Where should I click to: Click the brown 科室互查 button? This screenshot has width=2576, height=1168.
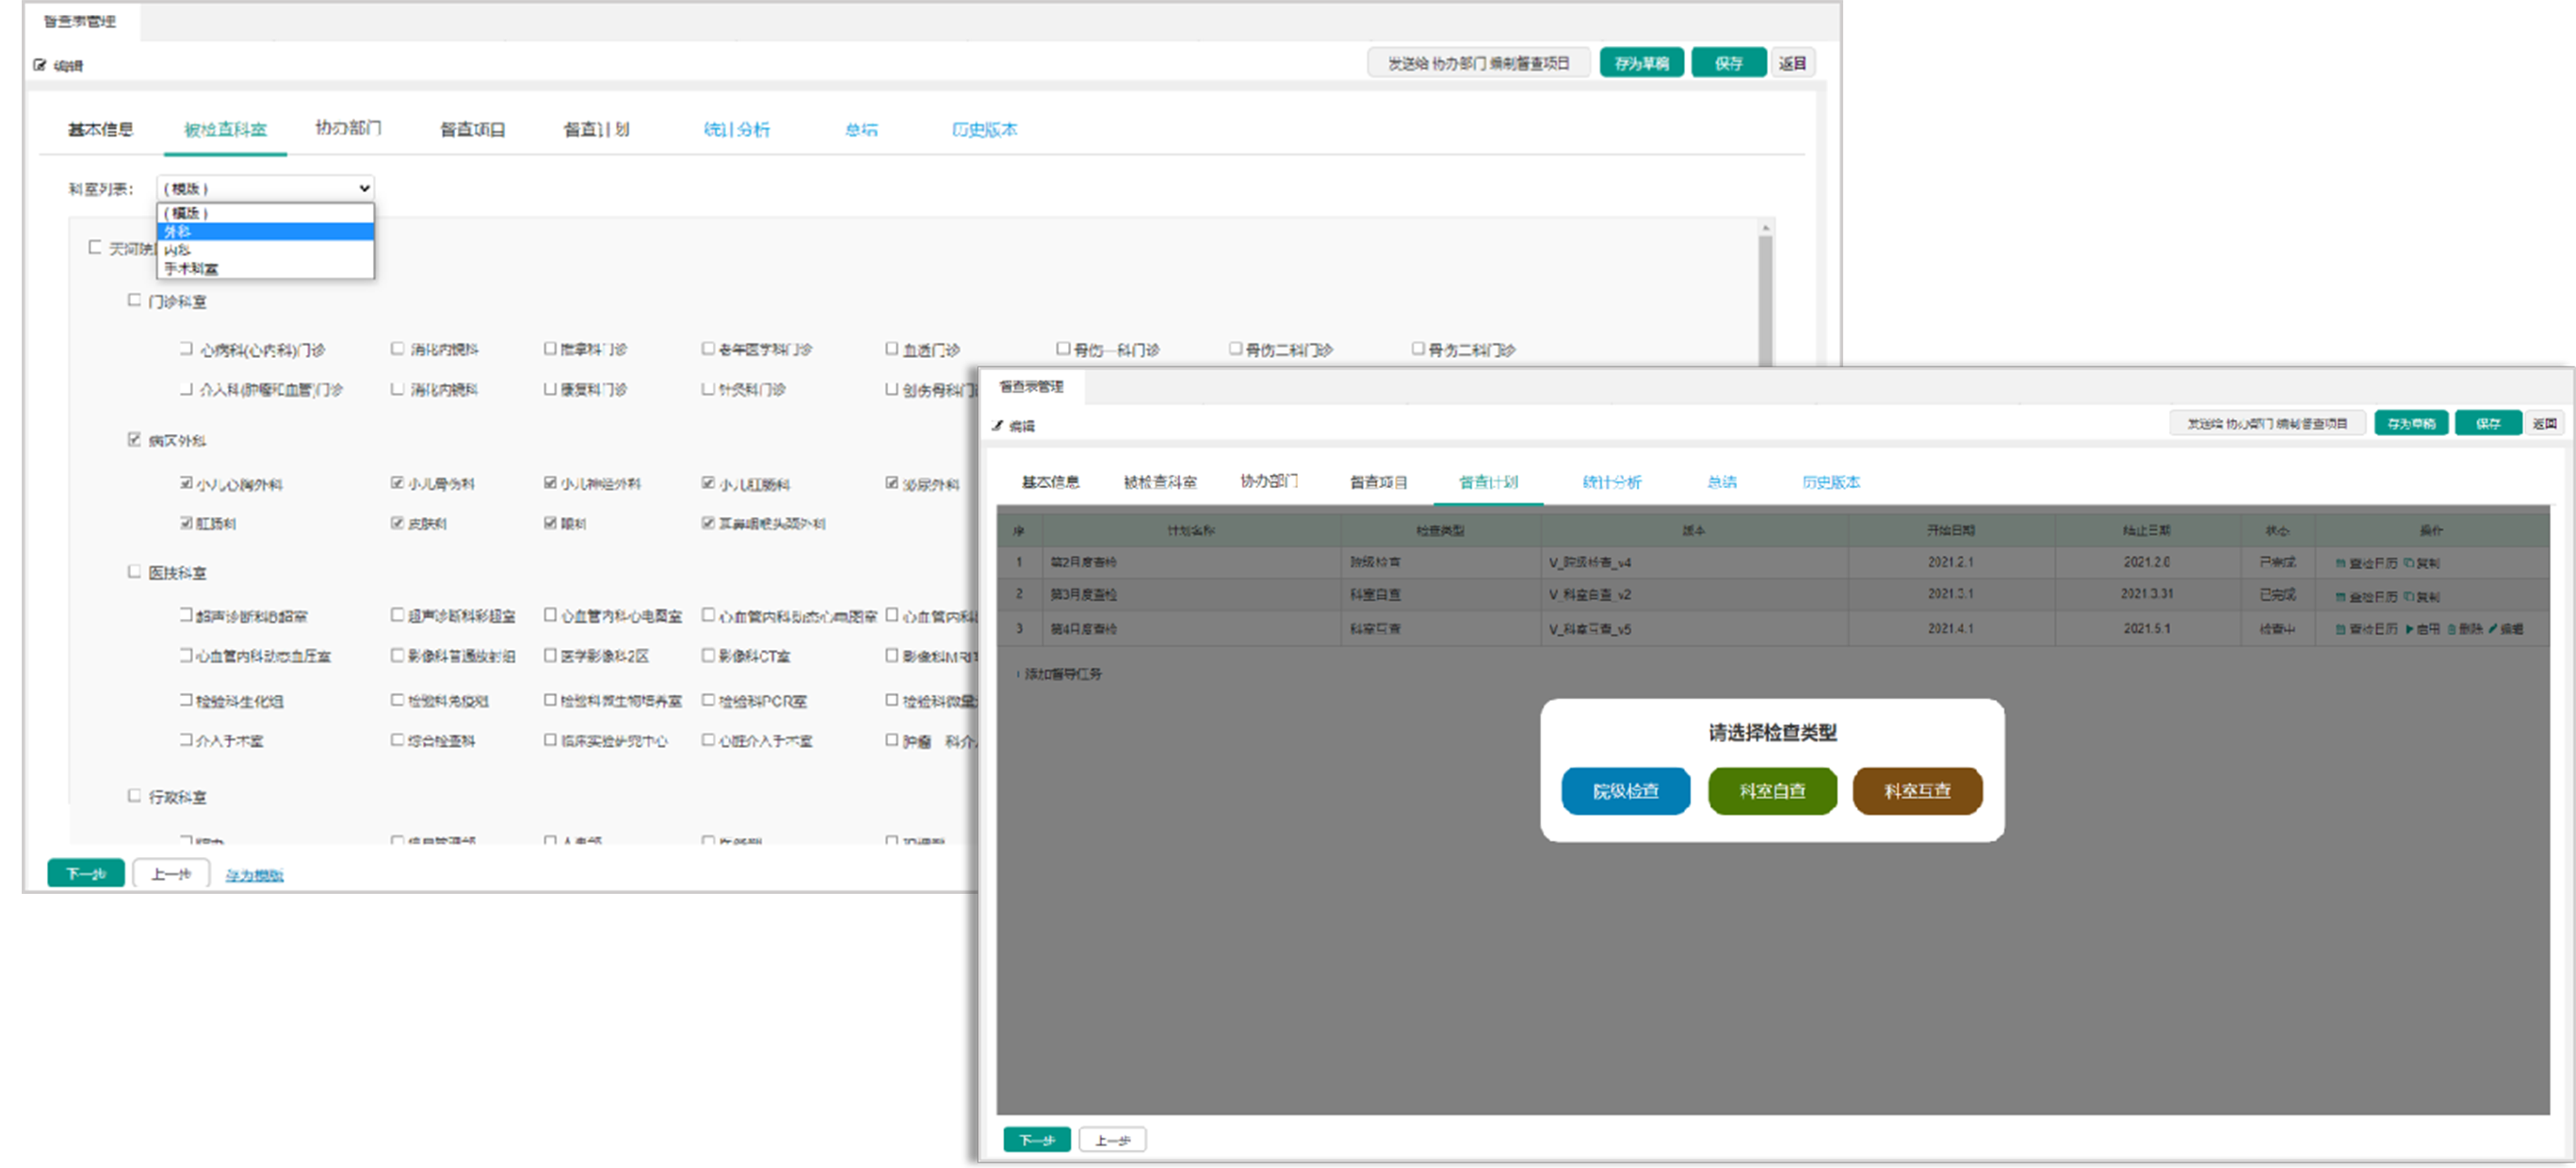[1917, 791]
